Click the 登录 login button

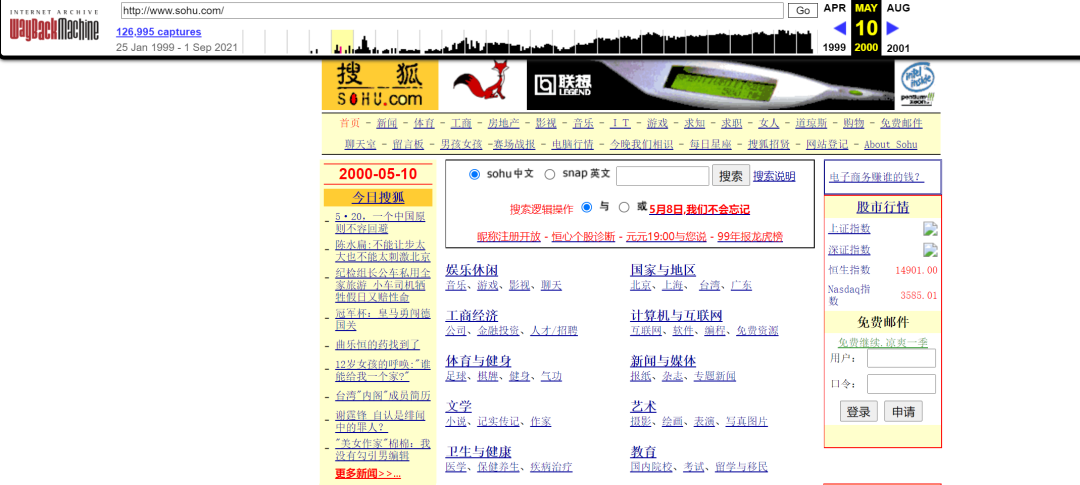[858, 412]
